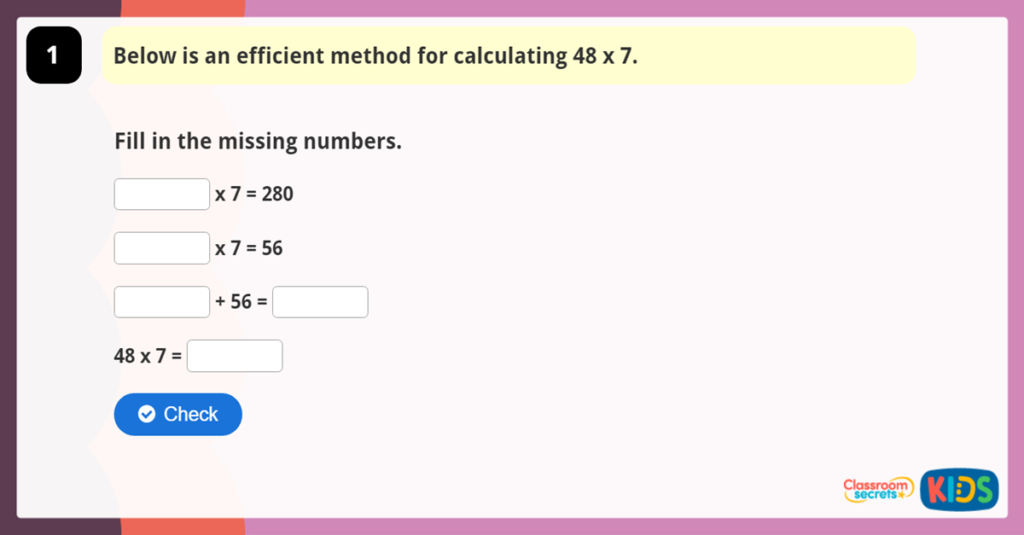Click the 'x 7 = 280' equation text
This screenshot has height=535, width=1024.
tap(254, 194)
